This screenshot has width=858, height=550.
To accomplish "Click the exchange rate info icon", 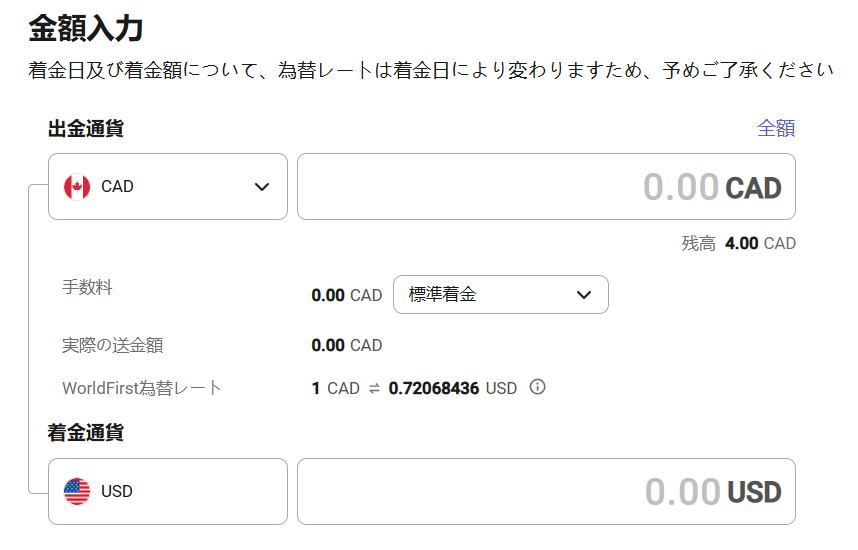I will [537, 387].
